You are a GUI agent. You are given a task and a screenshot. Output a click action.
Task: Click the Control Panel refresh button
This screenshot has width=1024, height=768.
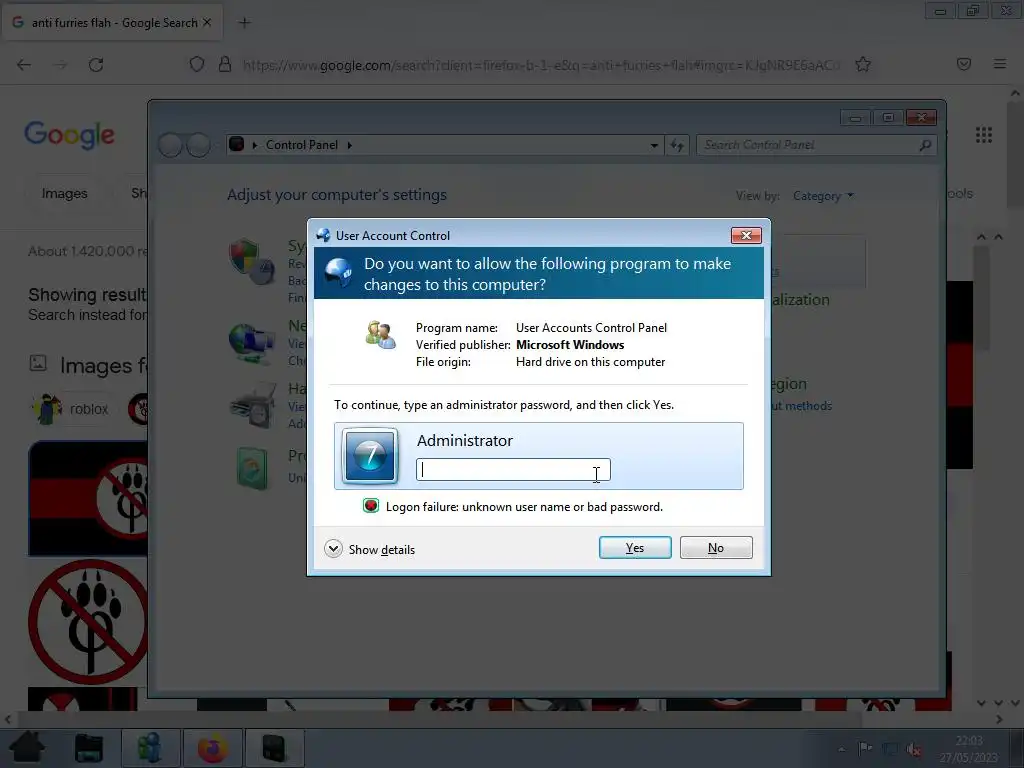(677, 145)
